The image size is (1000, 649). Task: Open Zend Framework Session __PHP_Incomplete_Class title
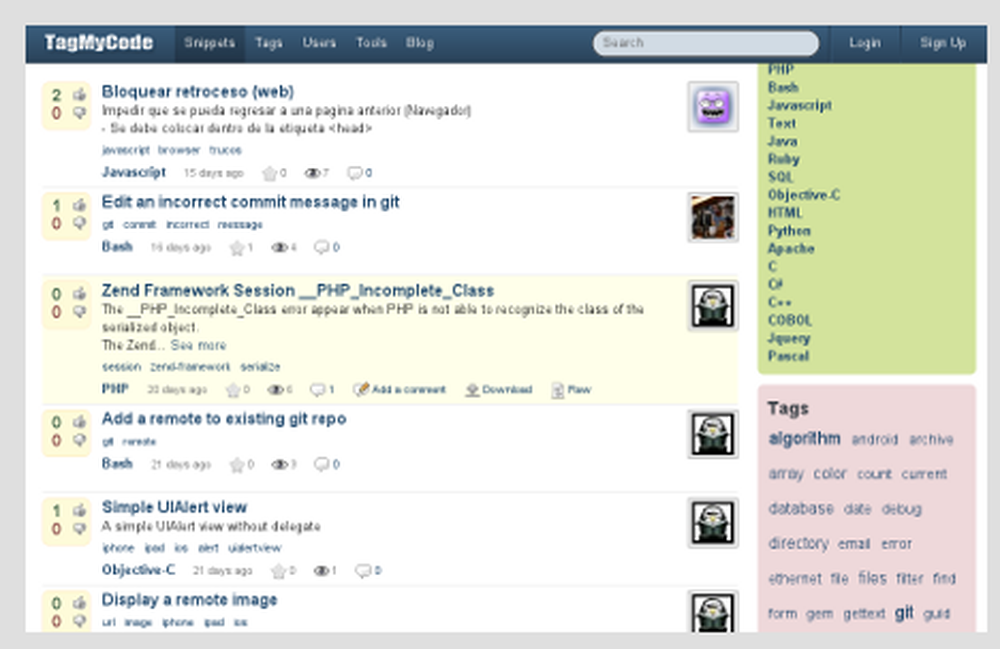click(298, 291)
